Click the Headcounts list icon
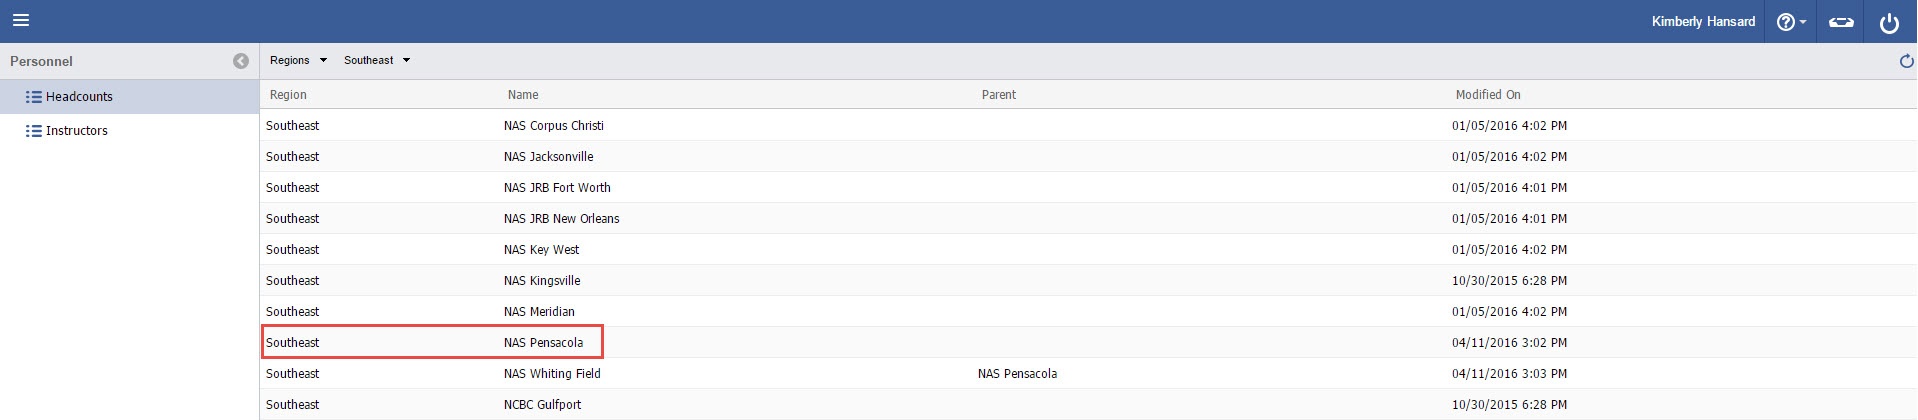 click(33, 97)
